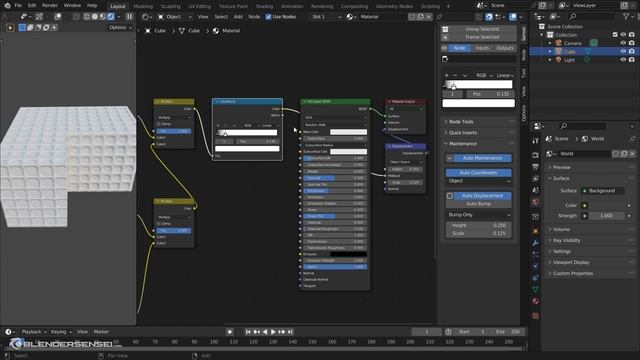Expand the Ray Visibility panel
This screenshot has width=640, height=360.
pyautogui.click(x=567, y=240)
